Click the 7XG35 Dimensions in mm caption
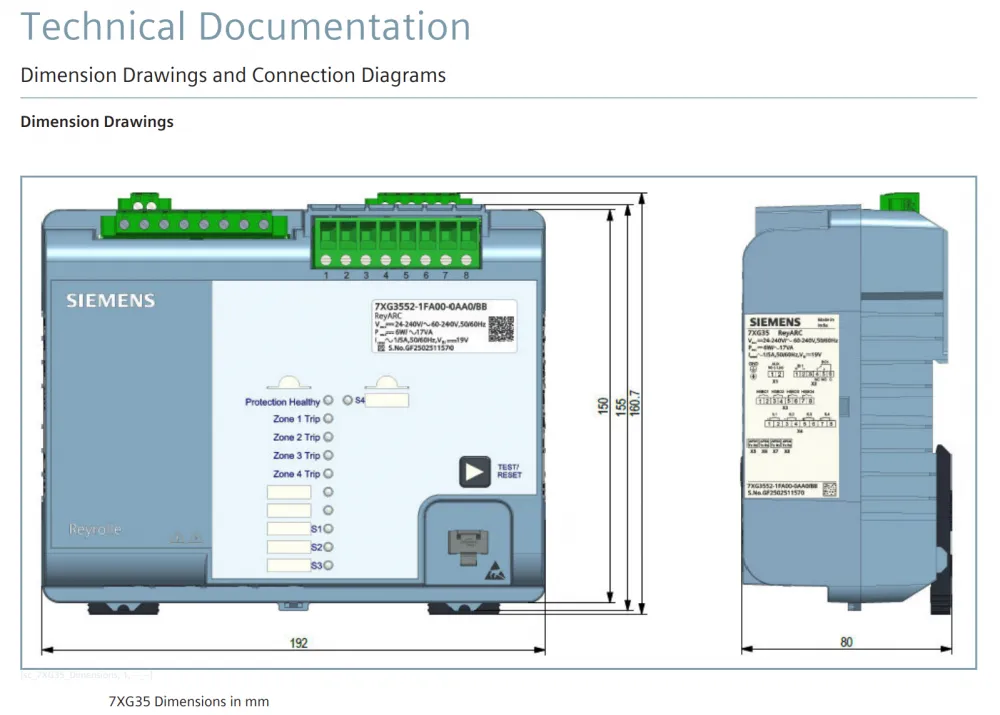The width and height of the screenshot is (1000, 715). point(189,702)
